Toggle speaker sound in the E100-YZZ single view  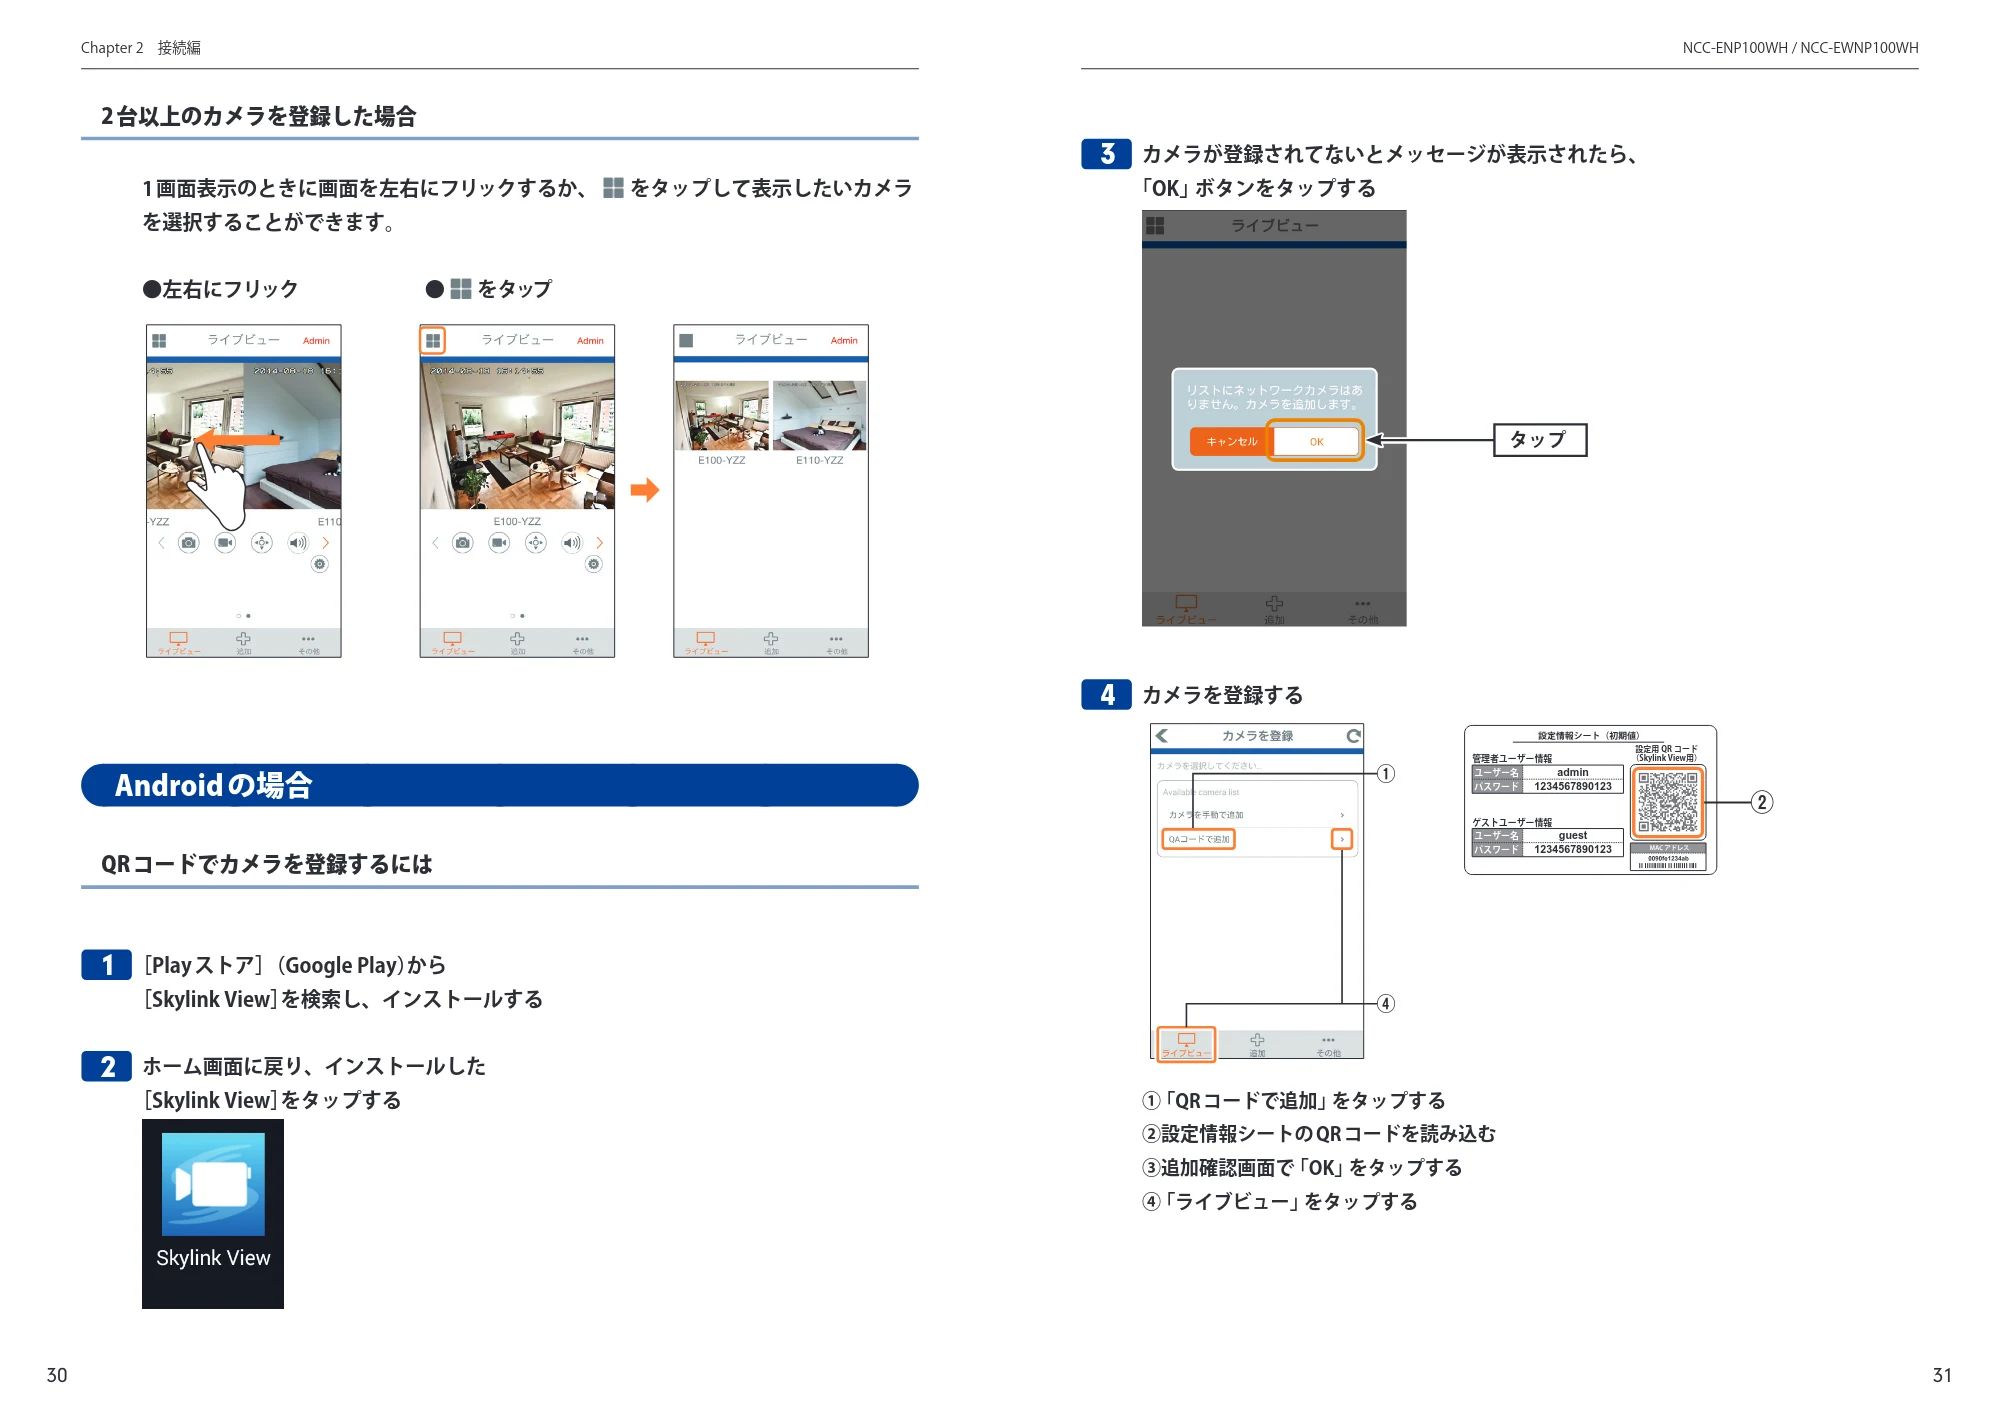[572, 543]
